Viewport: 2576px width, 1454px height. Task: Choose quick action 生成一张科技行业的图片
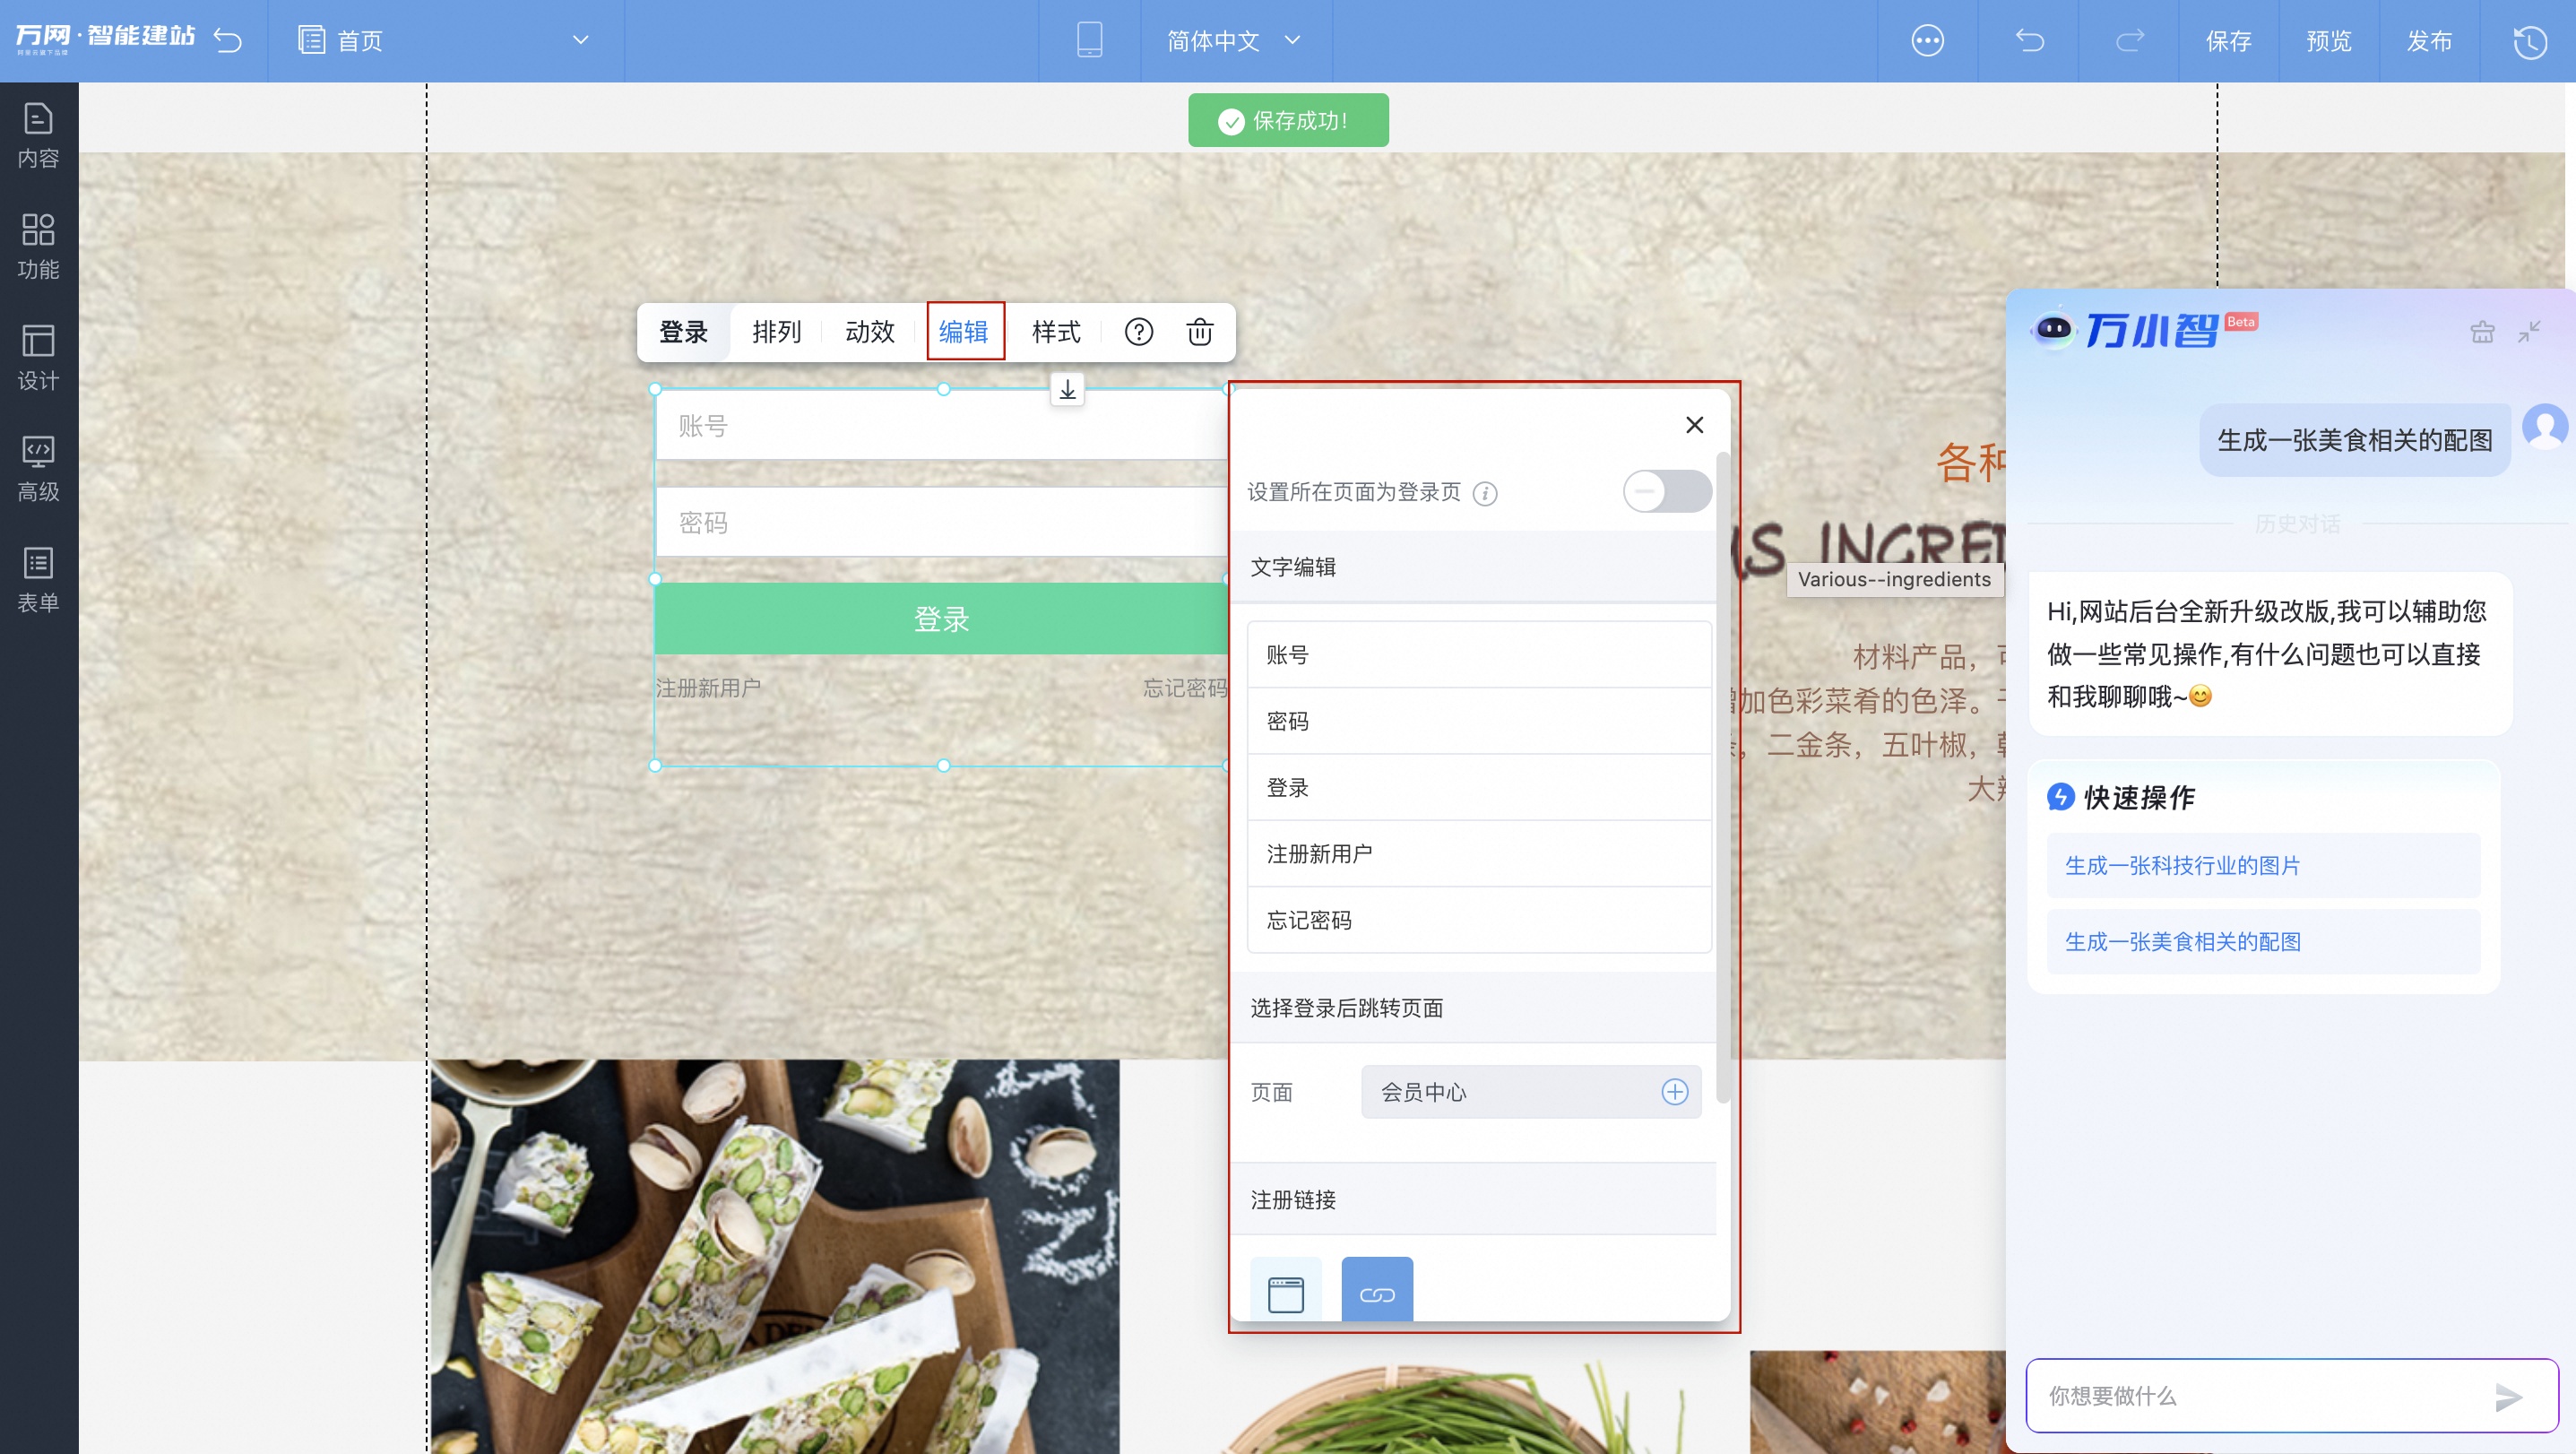click(x=2264, y=865)
